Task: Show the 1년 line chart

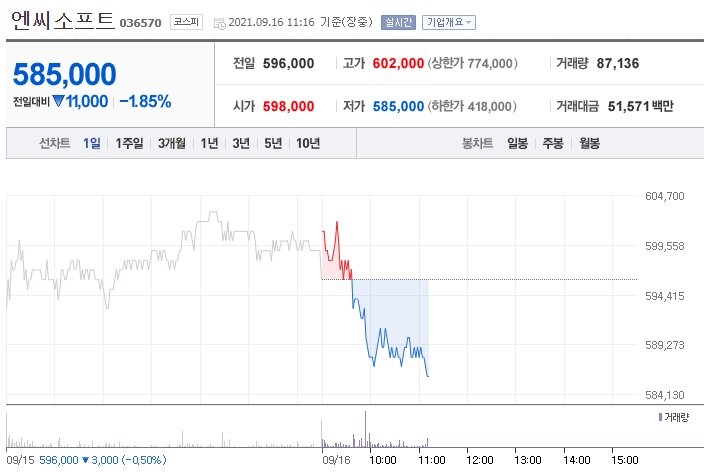Action: pos(209,143)
